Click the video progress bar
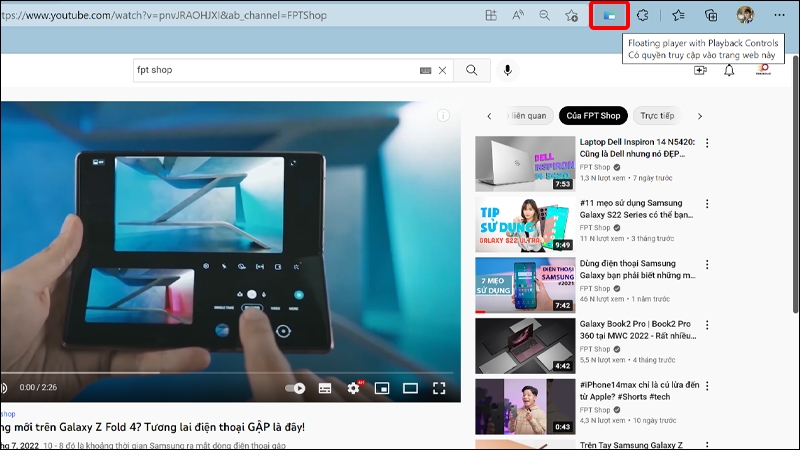The width and height of the screenshot is (800, 450). [x=228, y=373]
